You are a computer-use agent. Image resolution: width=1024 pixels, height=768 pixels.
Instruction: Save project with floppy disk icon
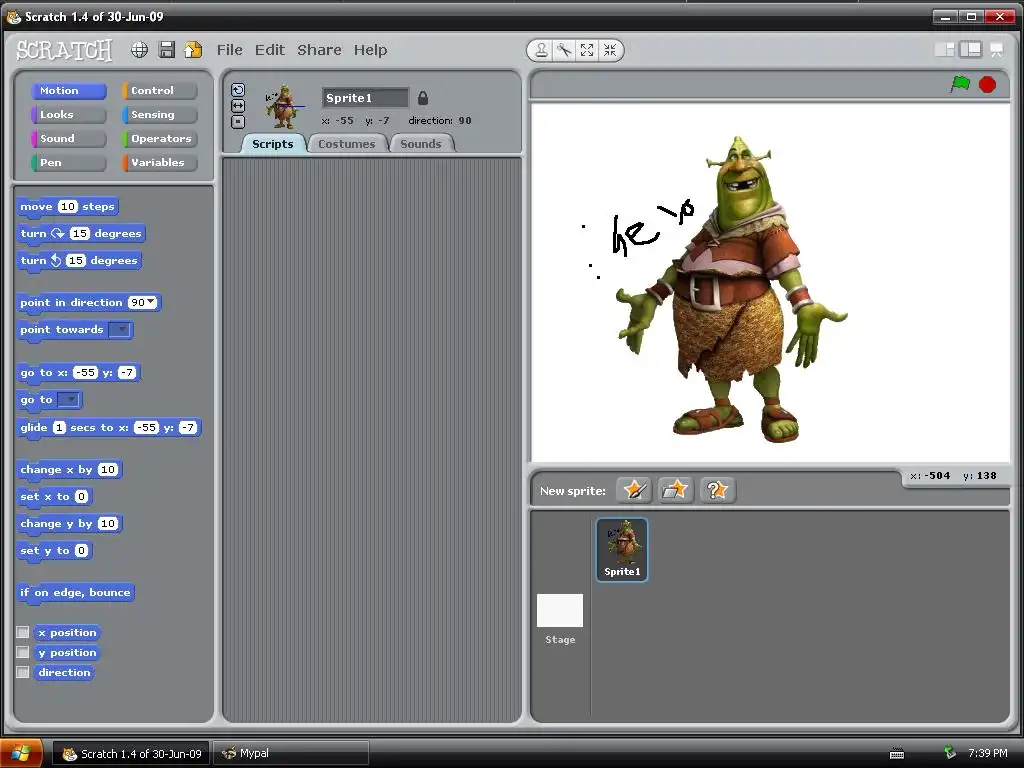pyautogui.click(x=167, y=50)
